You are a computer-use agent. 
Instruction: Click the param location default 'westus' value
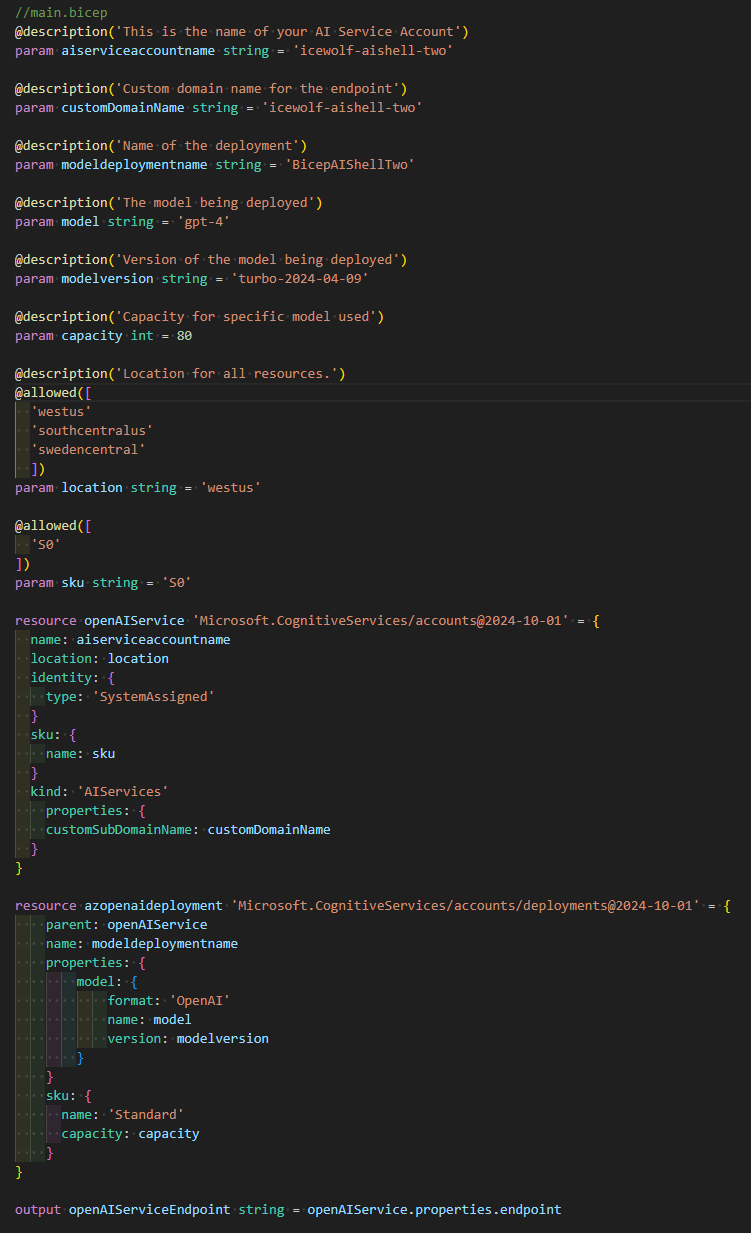[x=231, y=487]
